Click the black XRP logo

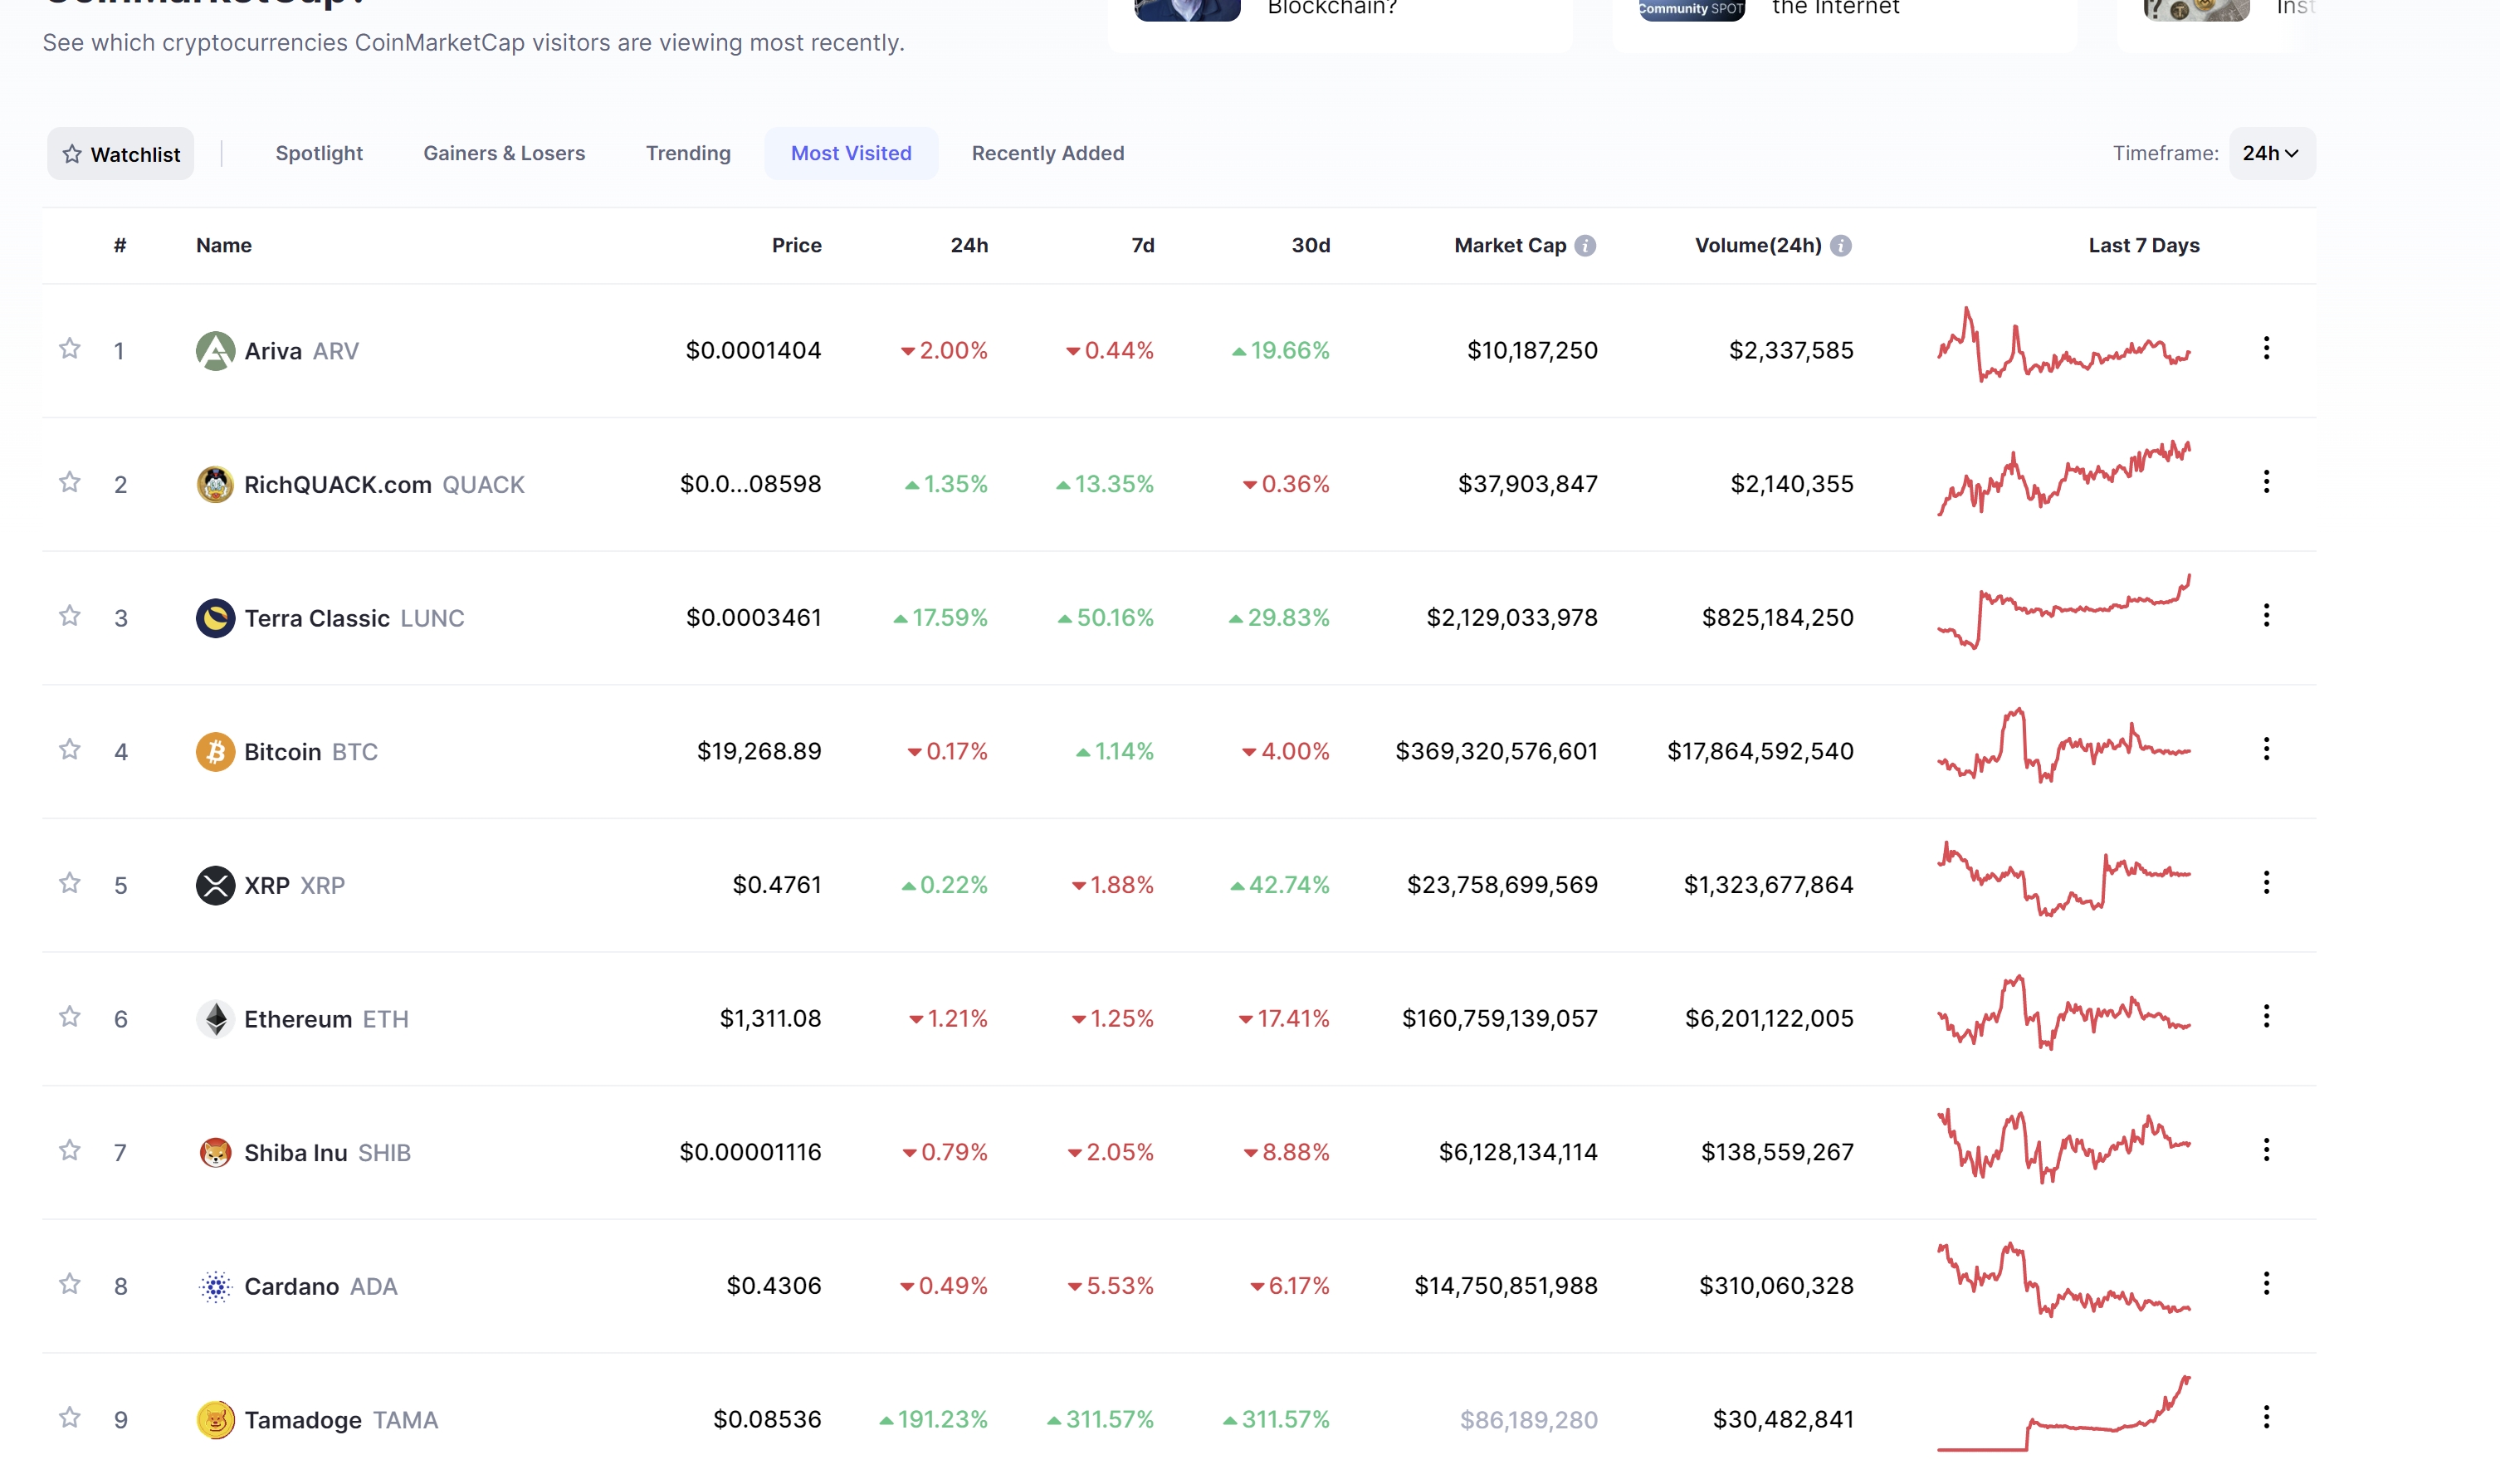coord(215,885)
